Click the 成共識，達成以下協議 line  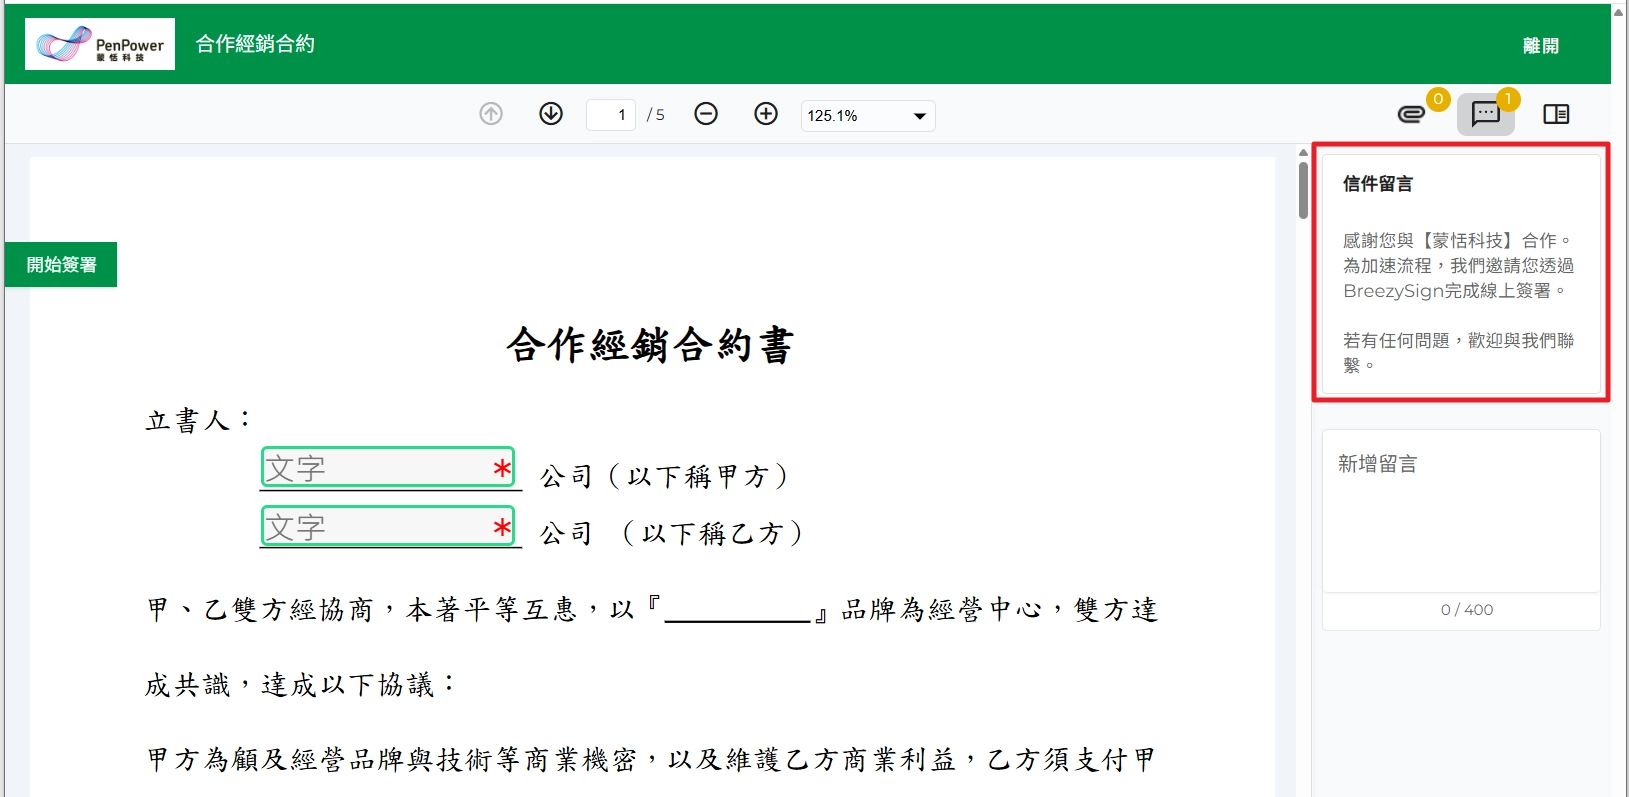click(301, 685)
